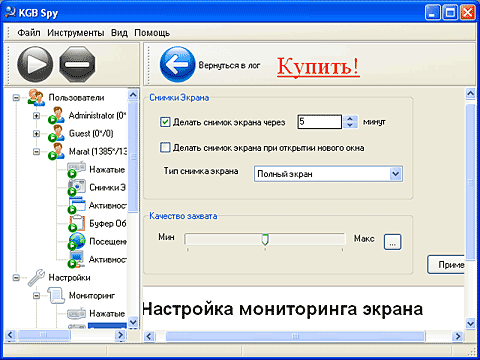
Task: Click the Administrator user icon
Action: tap(56, 115)
